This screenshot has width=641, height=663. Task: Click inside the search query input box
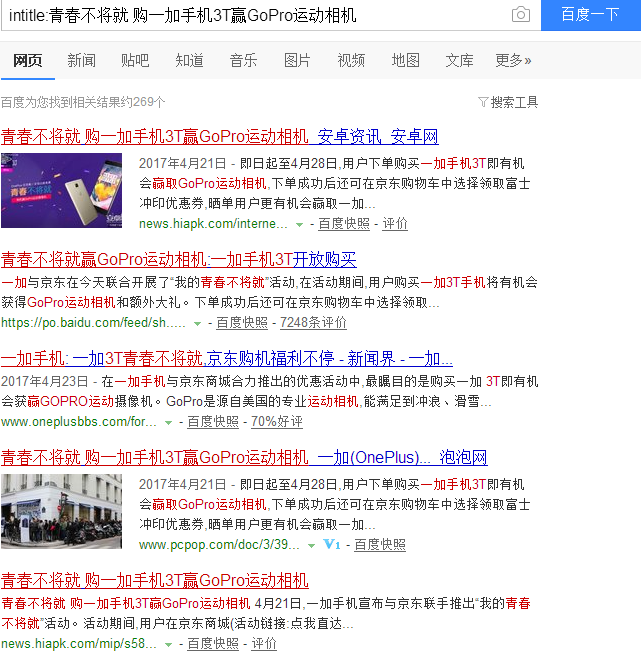click(x=254, y=15)
